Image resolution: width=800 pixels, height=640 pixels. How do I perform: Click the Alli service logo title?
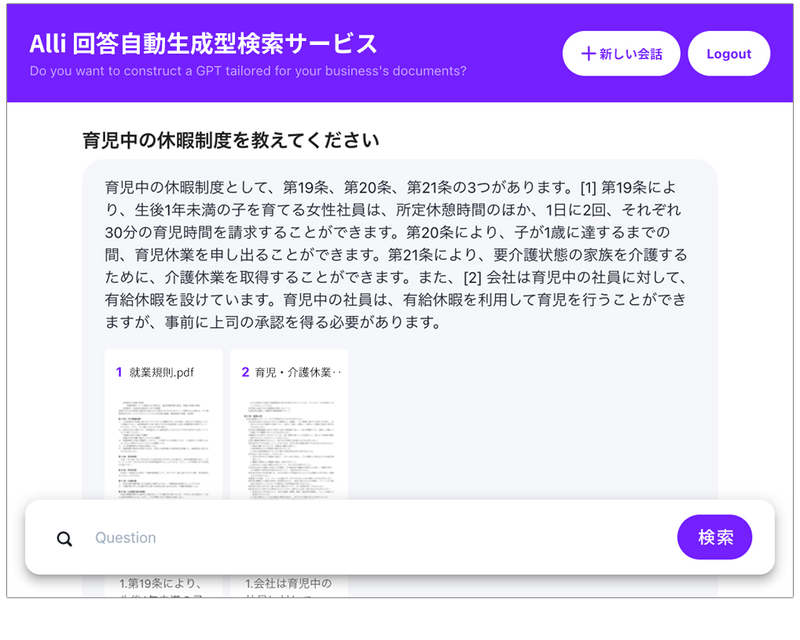click(200, 43)
